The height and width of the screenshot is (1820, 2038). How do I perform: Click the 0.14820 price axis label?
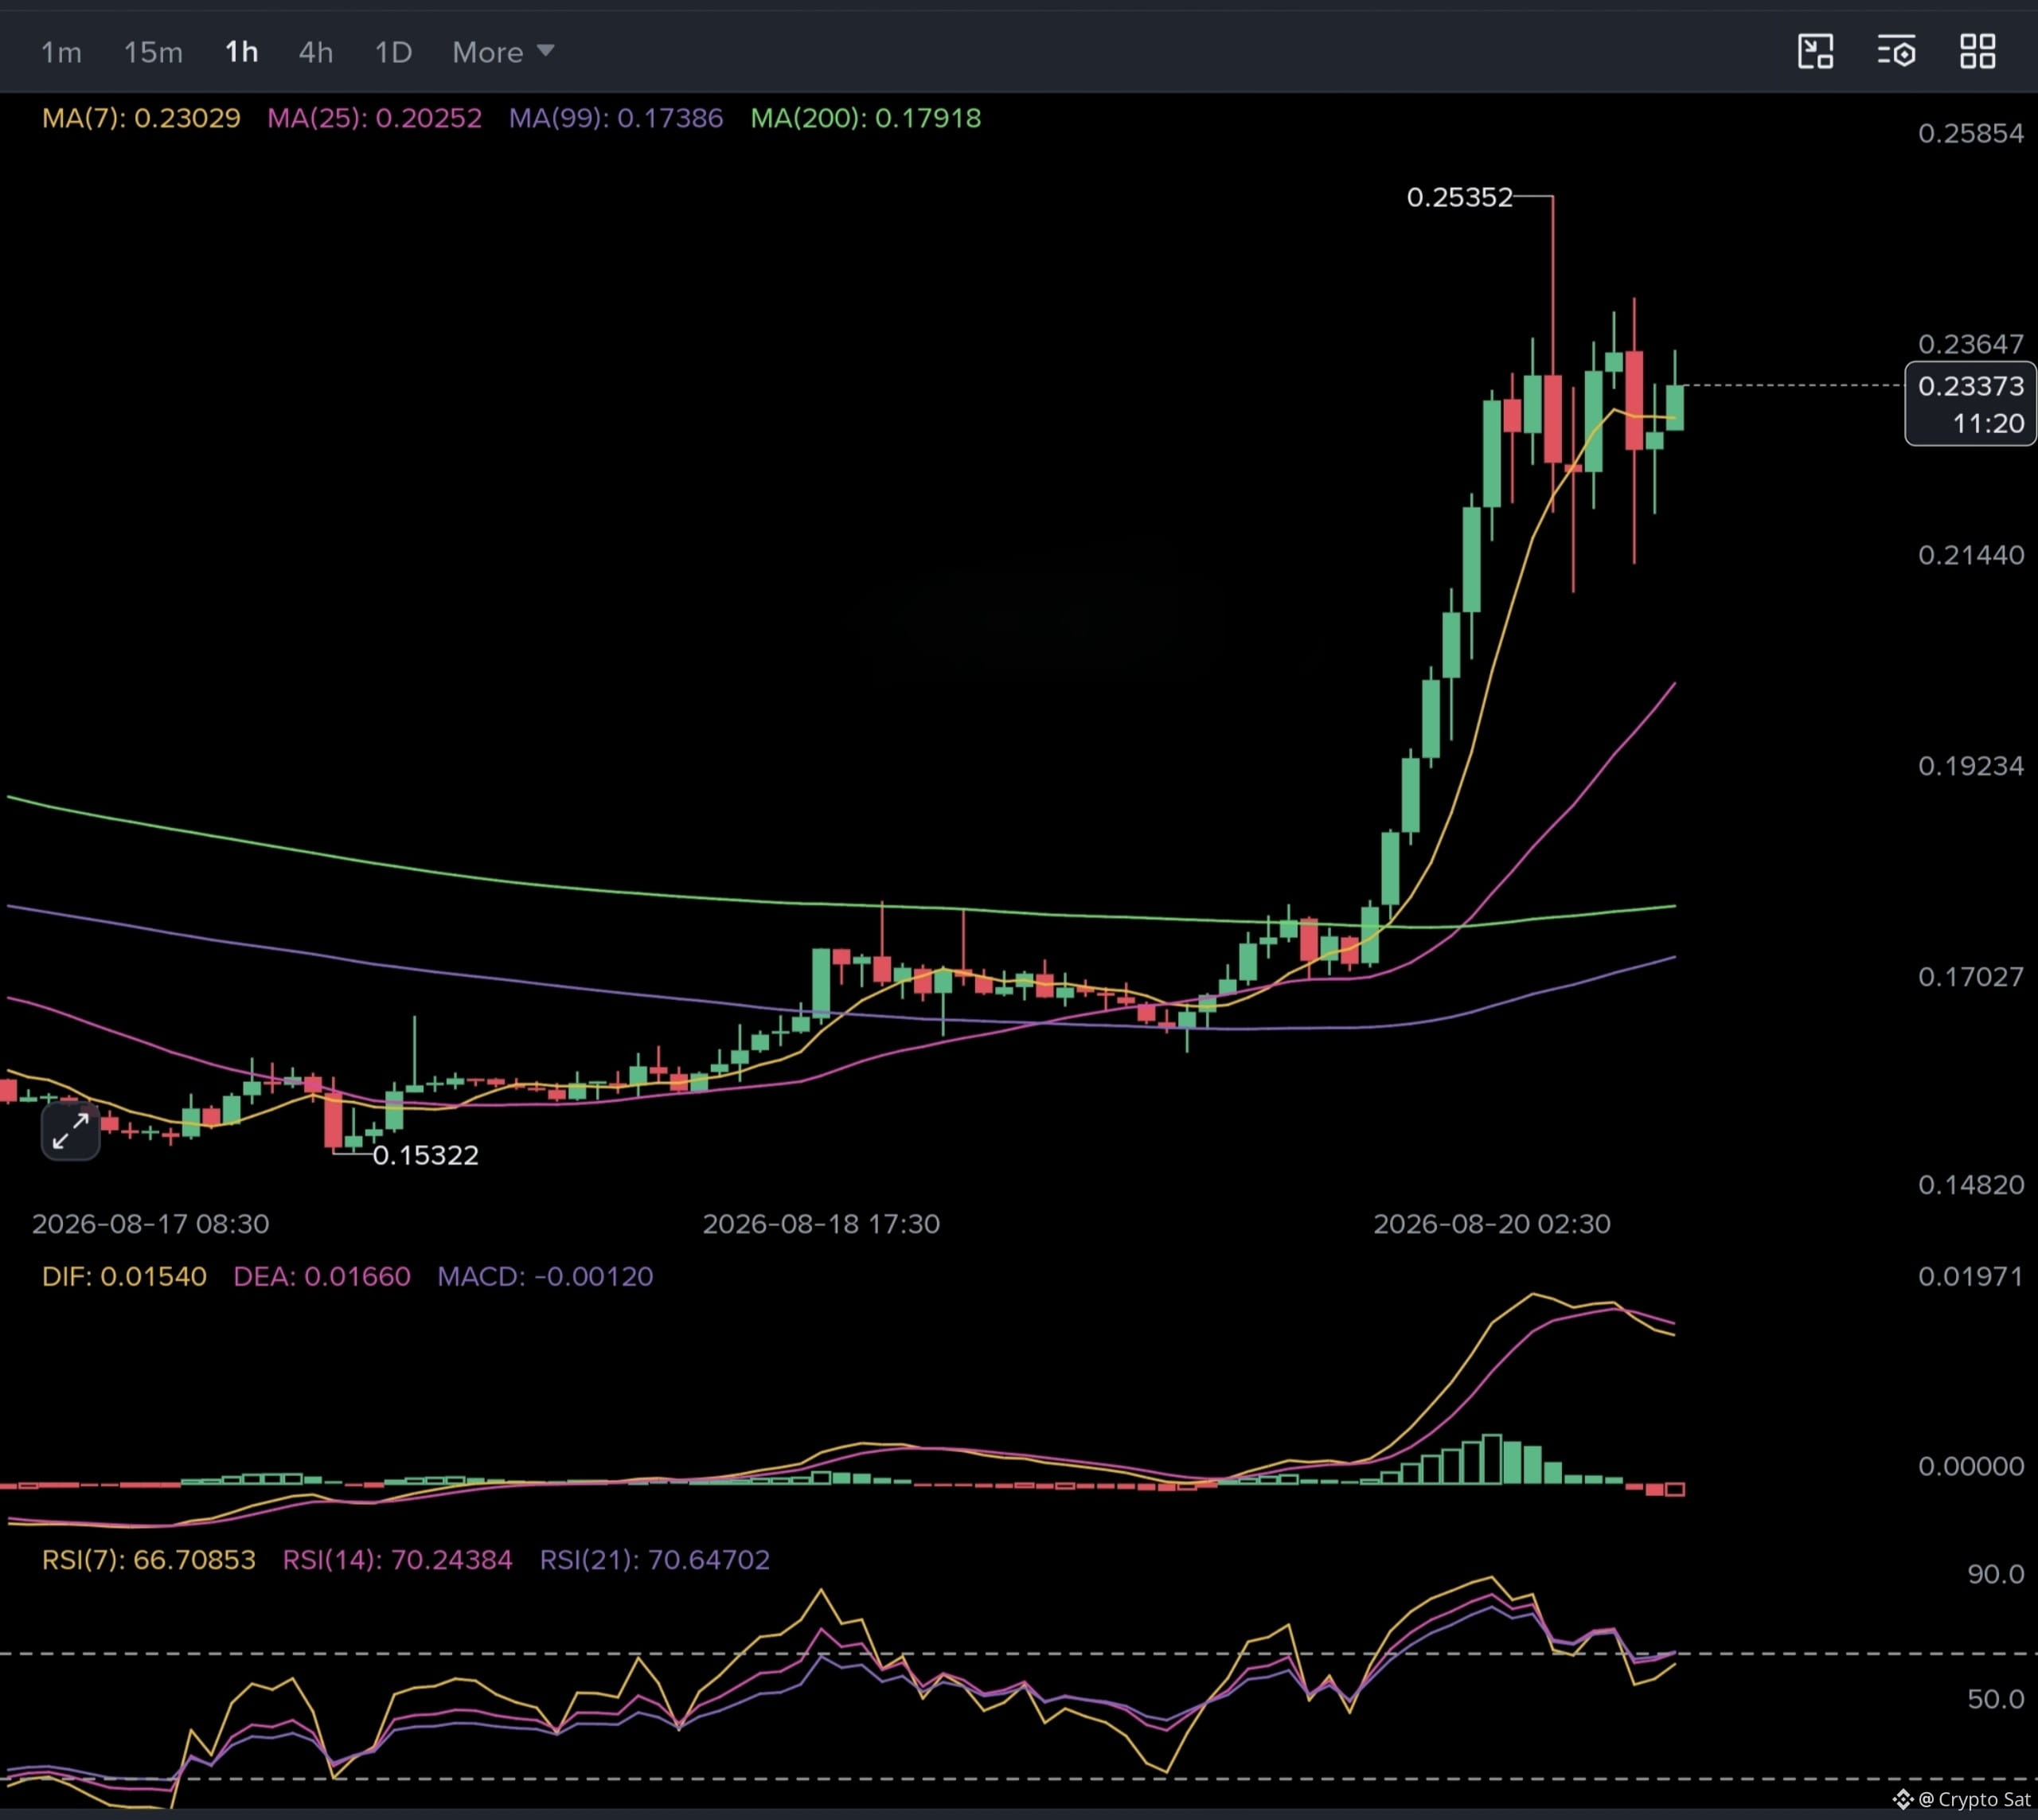click(x=1971, y=1185)
